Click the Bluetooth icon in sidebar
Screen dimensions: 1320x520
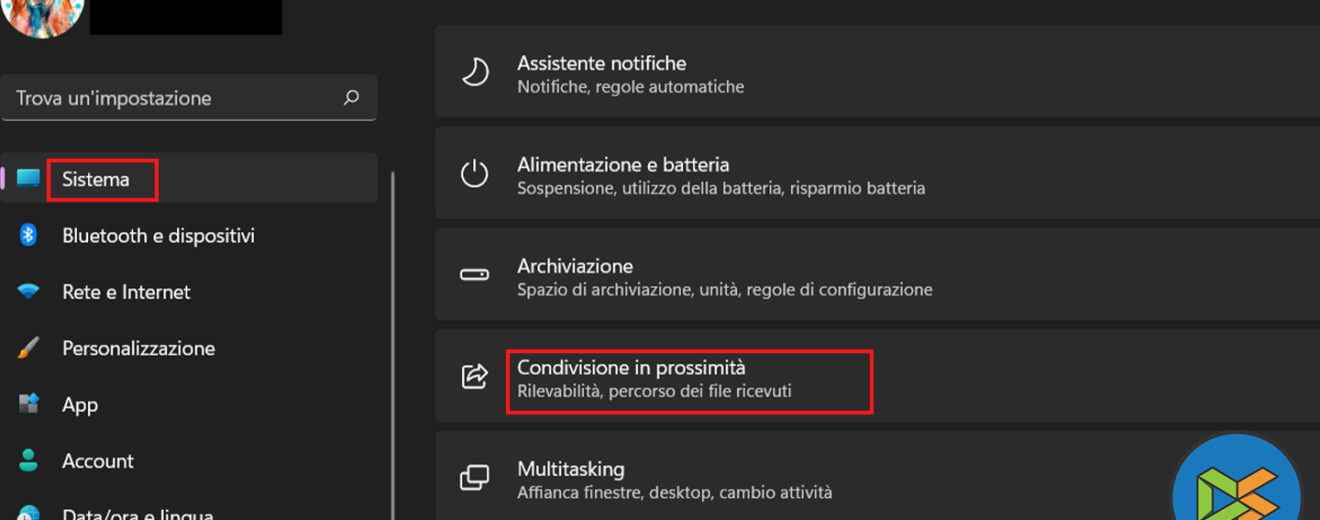coord(28,235)
